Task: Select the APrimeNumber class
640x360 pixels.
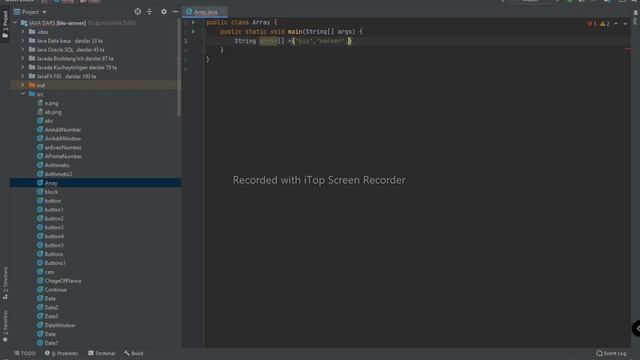Action: (60, 156)
